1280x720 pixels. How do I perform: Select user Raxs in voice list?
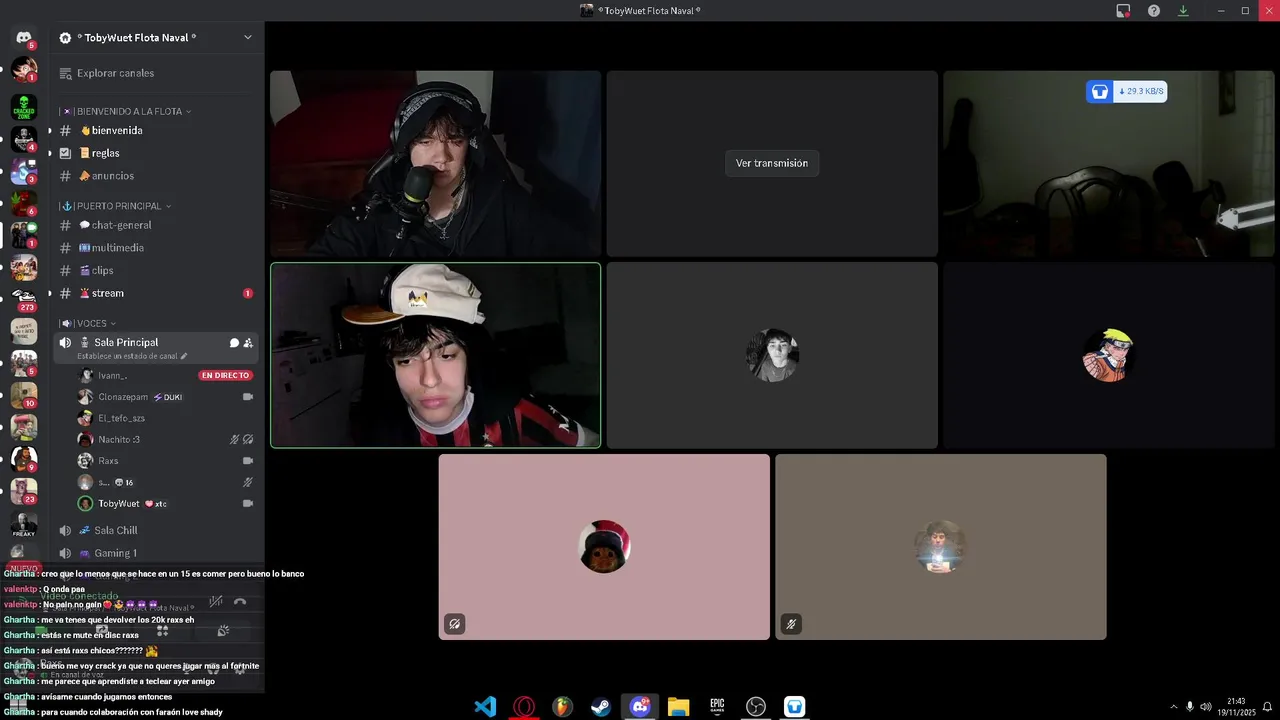point(108,461)
